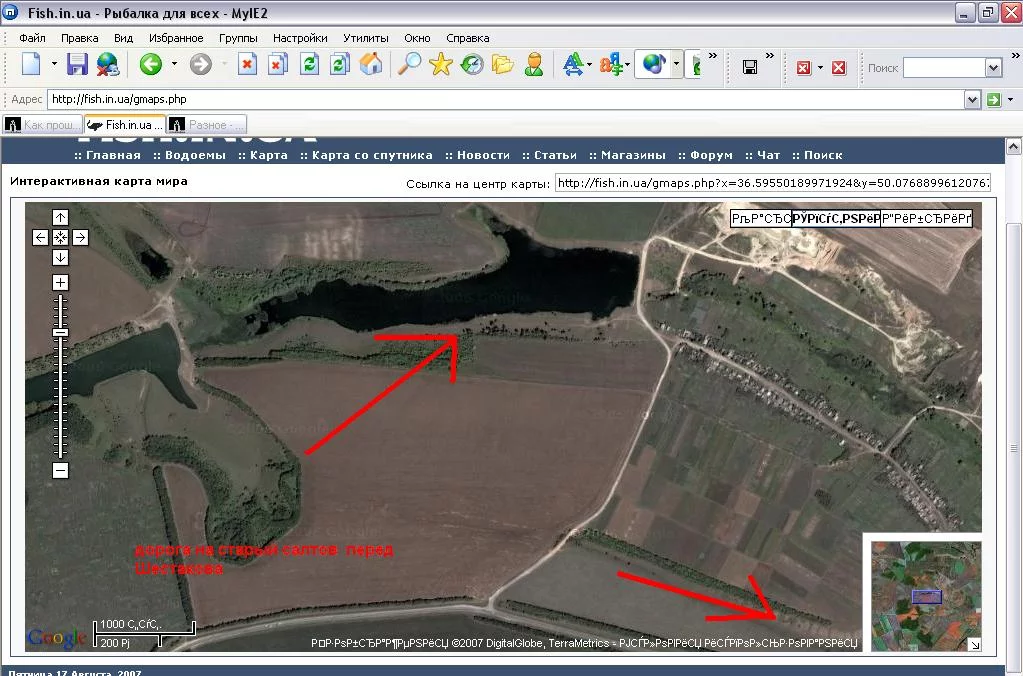Open the Избранное menu
This screenshot has width=1023, height=676.
tap(176, 38)
